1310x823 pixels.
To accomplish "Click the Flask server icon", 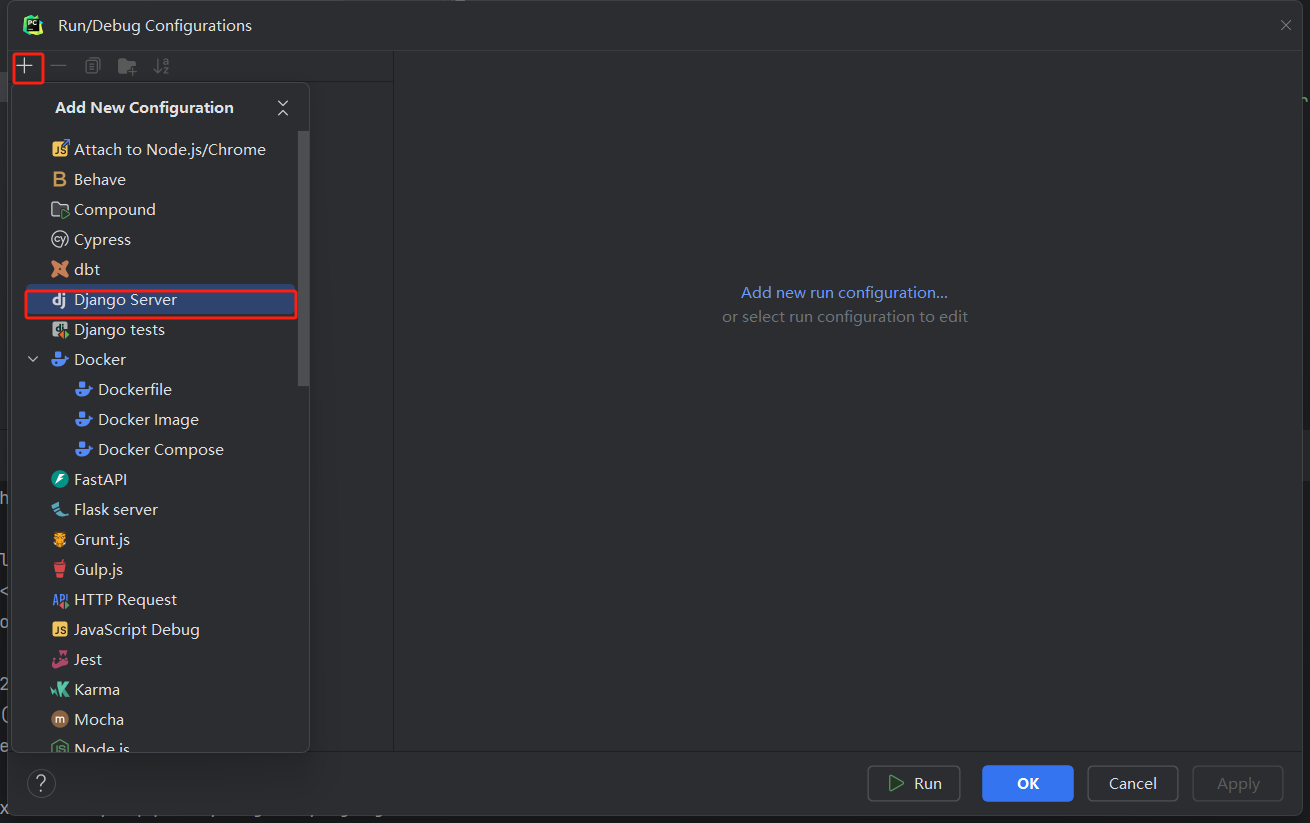I will tap(60, 509).
